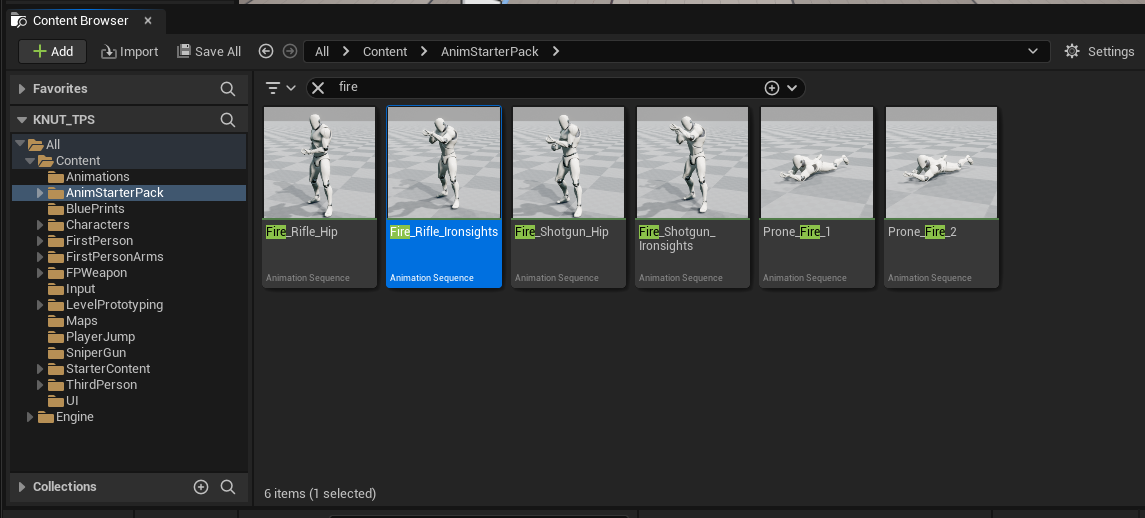Screen dimensions: 1145x518
Task: Select the 'AnimStarterPack' folder
Action: (x=115, y=193)
